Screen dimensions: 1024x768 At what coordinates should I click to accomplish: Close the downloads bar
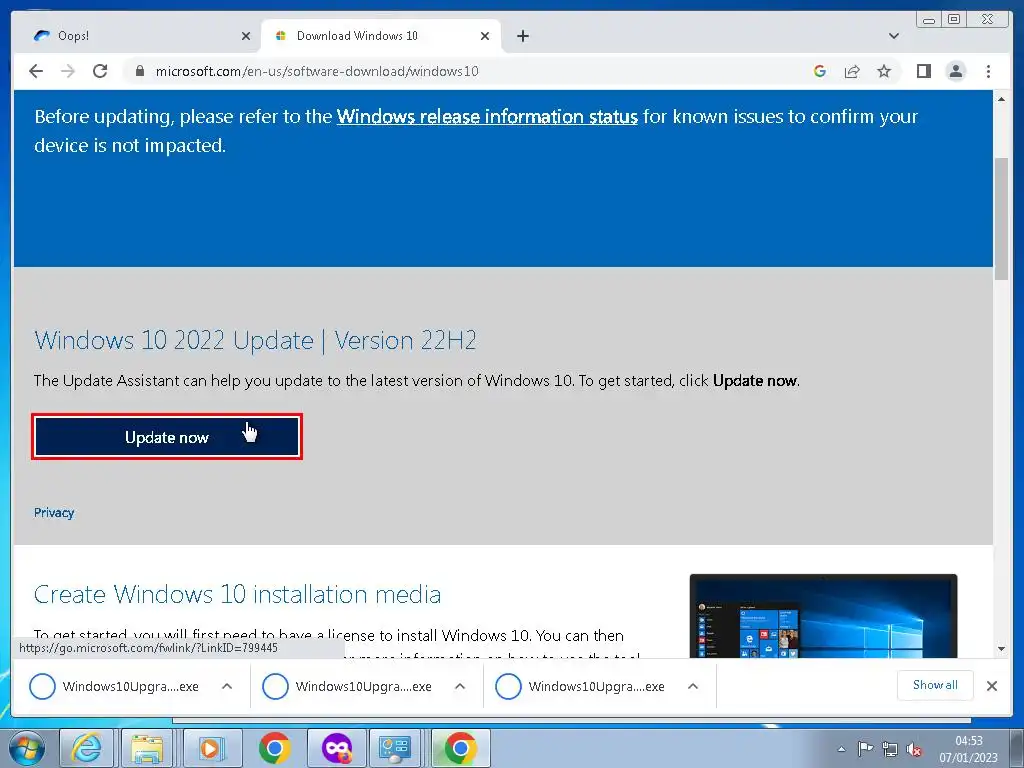(x=991, y=686)
